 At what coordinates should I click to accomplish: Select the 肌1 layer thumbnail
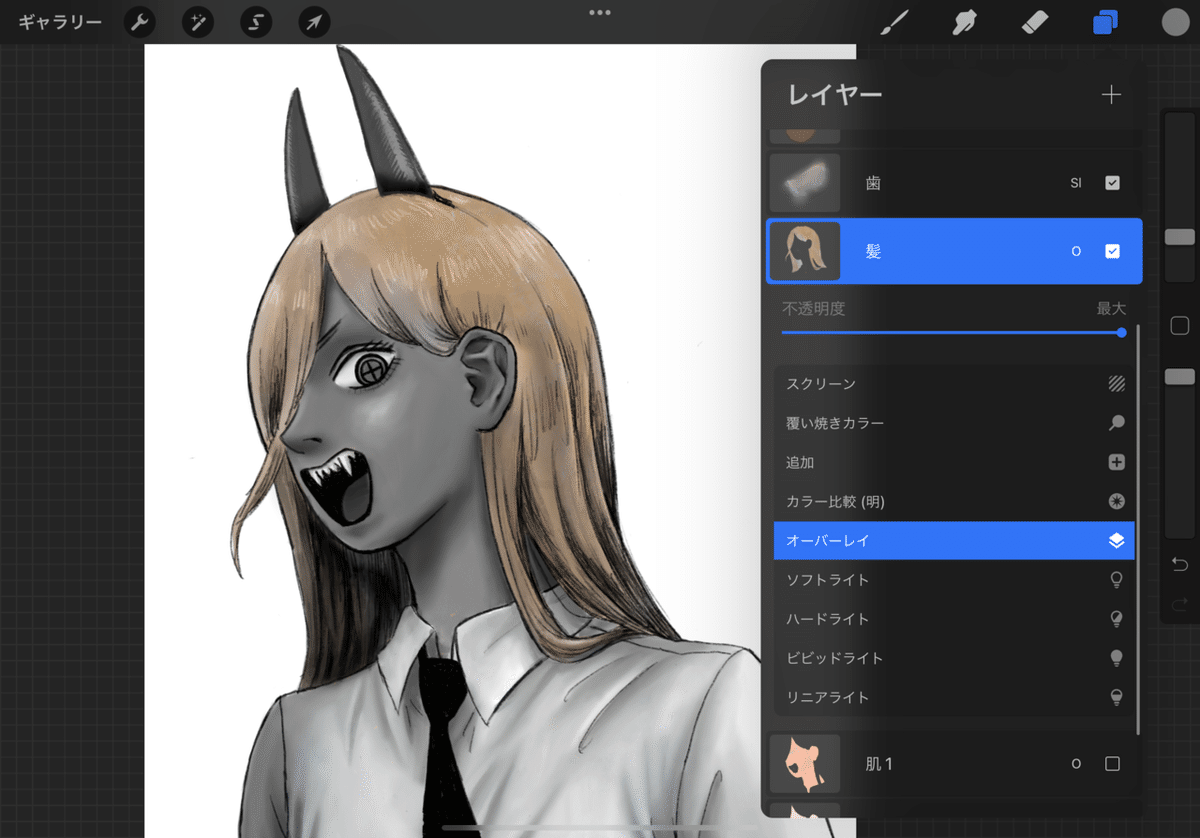(x=805, y=764)
